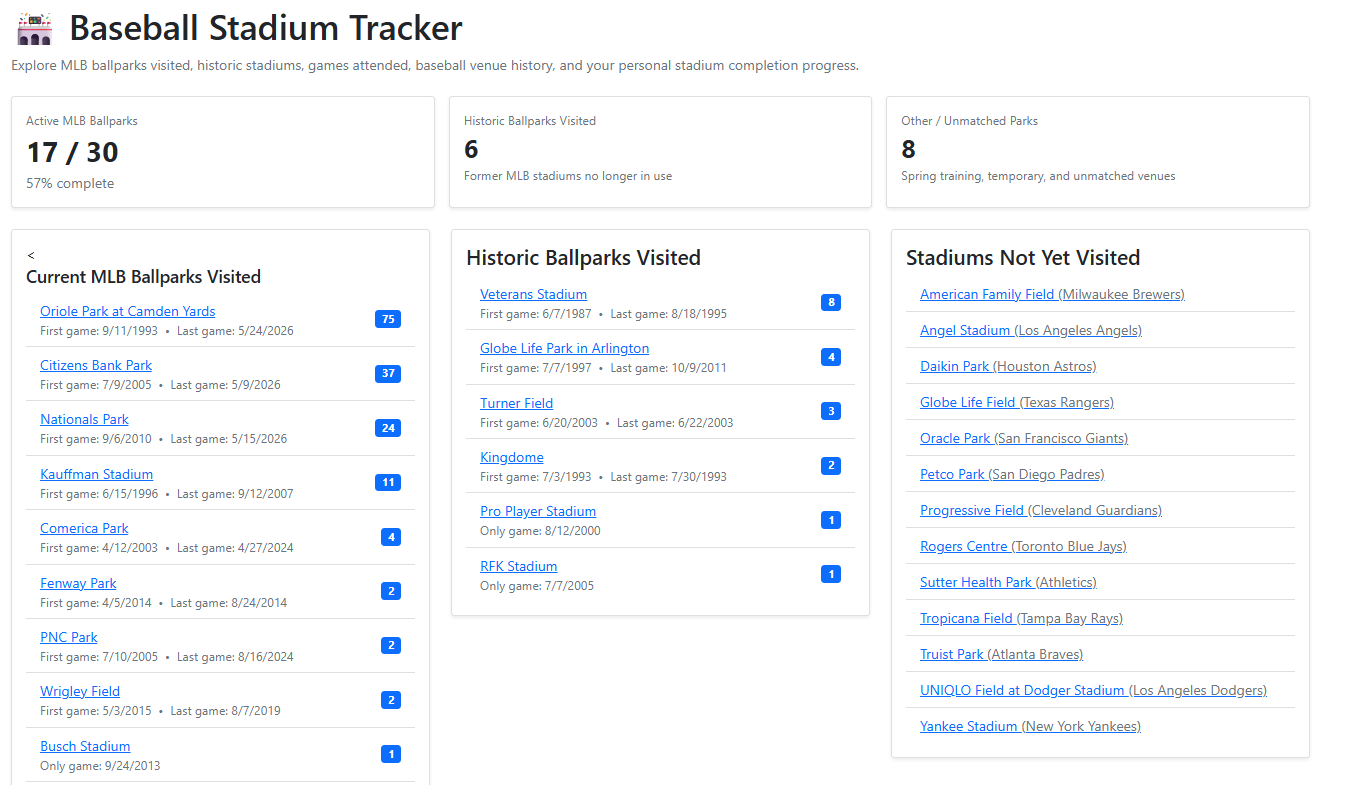This screenshot has width=1364, height=785.
Task: Click the Stadiums Not Yet Visited heading
Action: click(x=1023, y=258)
